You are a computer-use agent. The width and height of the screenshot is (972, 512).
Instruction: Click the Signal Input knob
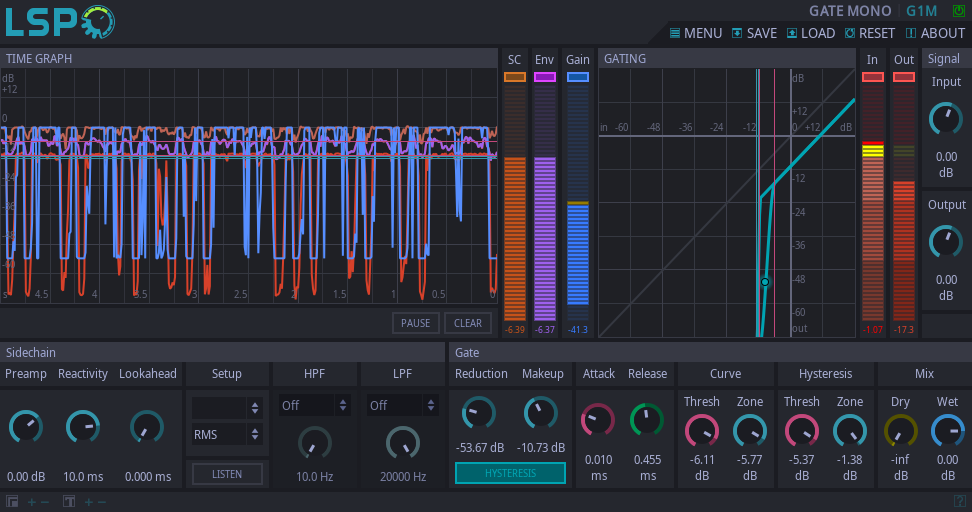[946, 119]
